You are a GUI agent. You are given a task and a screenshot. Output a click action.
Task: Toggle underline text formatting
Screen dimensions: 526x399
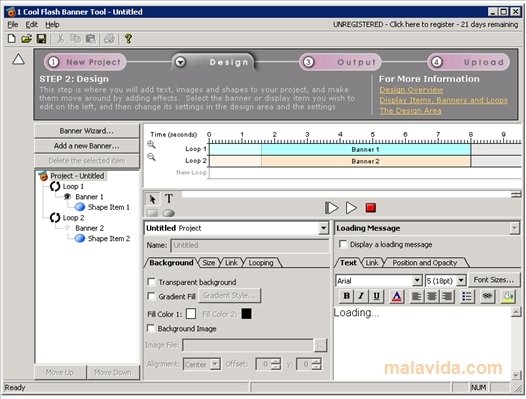[x=376, y=296]
